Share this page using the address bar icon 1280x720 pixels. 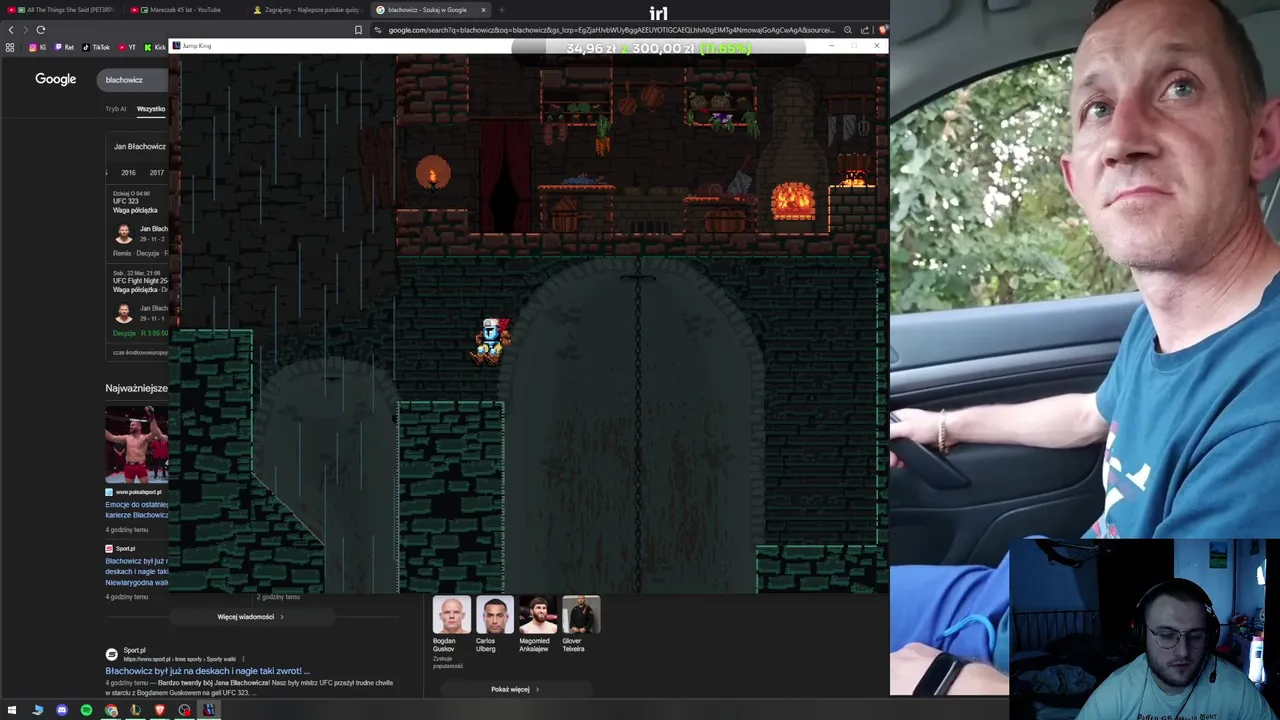click(x=865, y=30)
